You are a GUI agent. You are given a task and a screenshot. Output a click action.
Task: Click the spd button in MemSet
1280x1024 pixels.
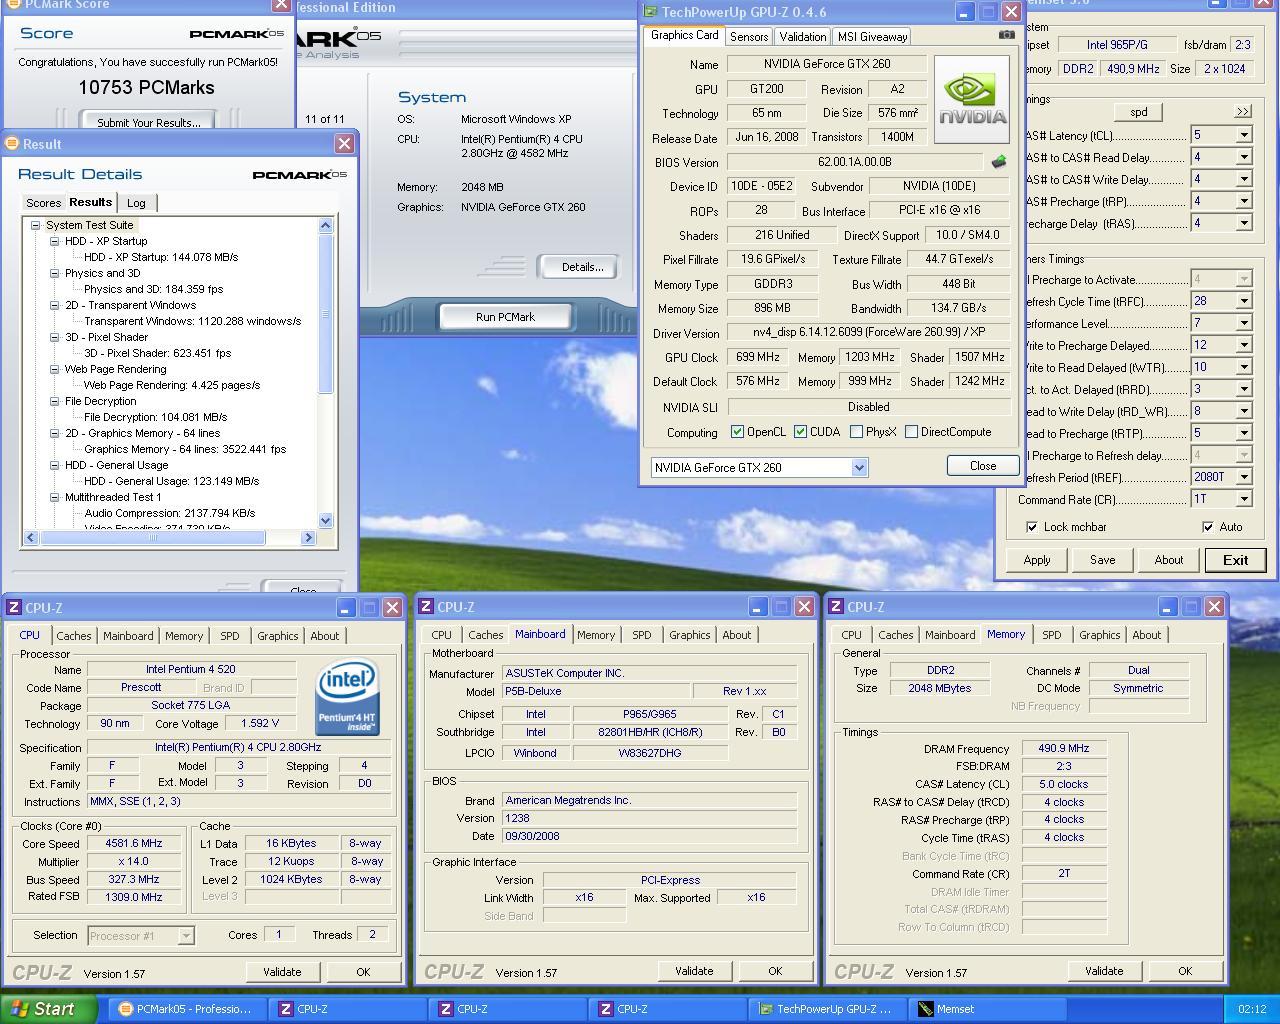1139,112
